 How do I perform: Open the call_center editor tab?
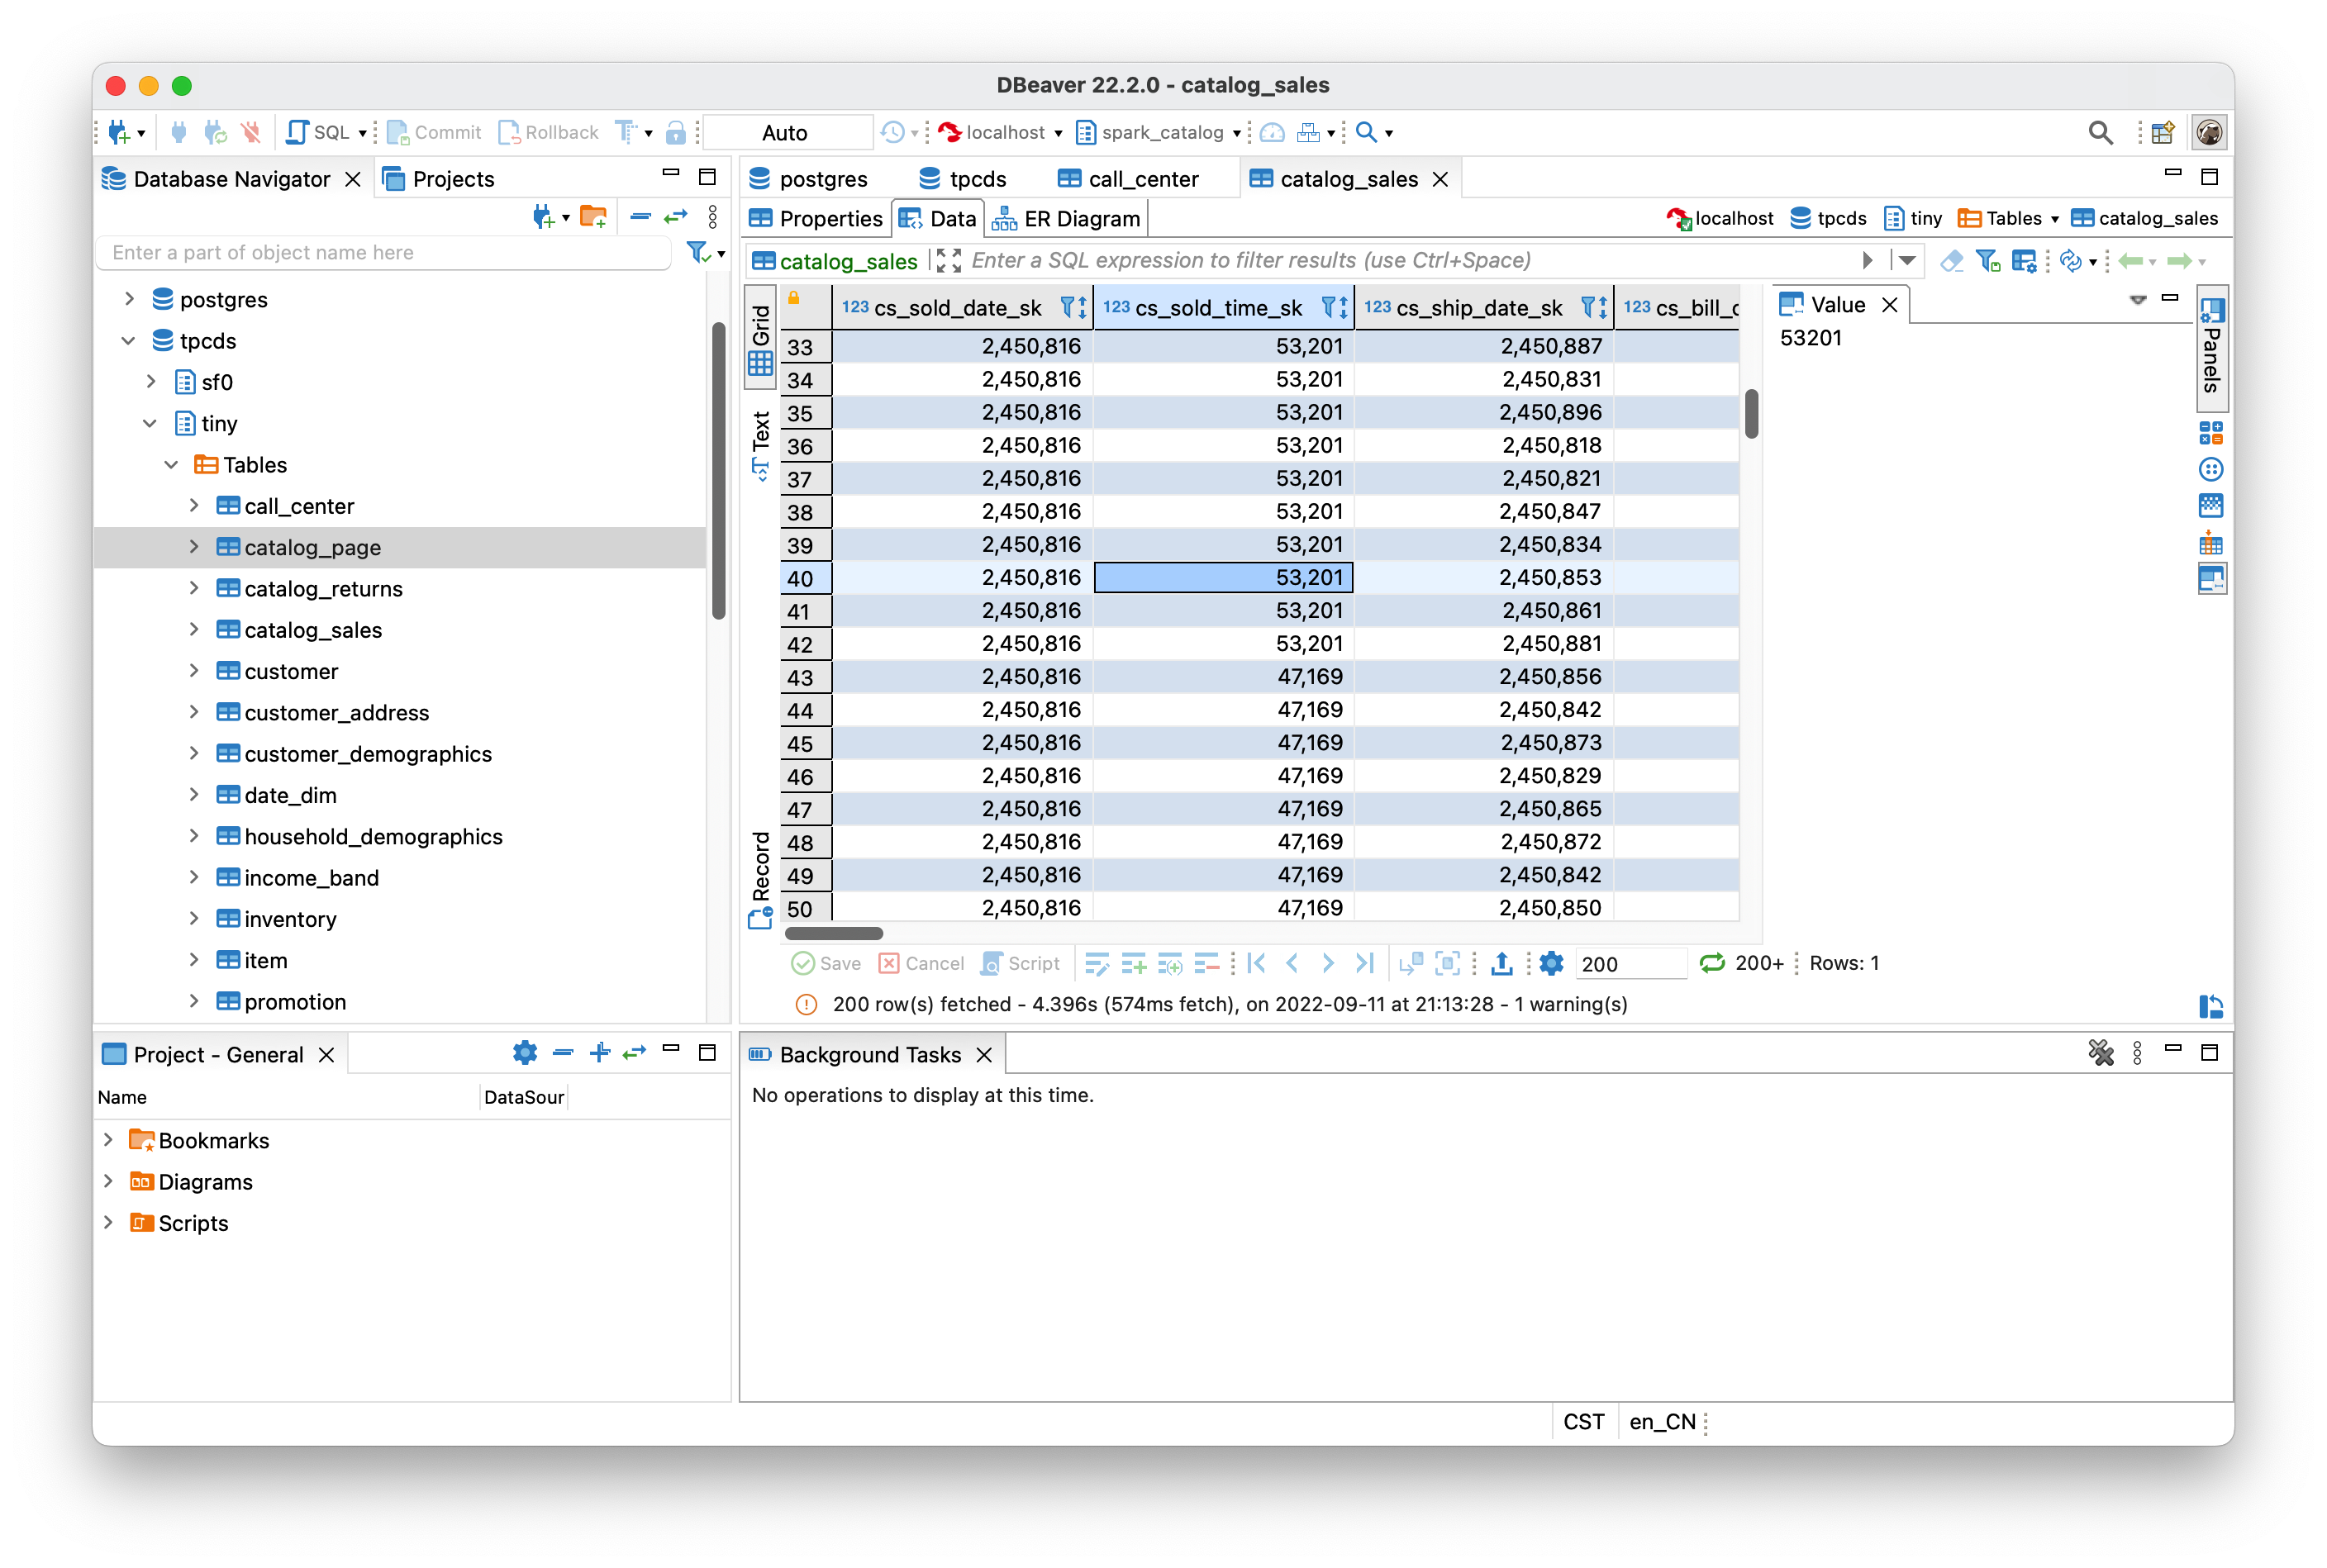pyautogui.click(x=1130, y=179)
